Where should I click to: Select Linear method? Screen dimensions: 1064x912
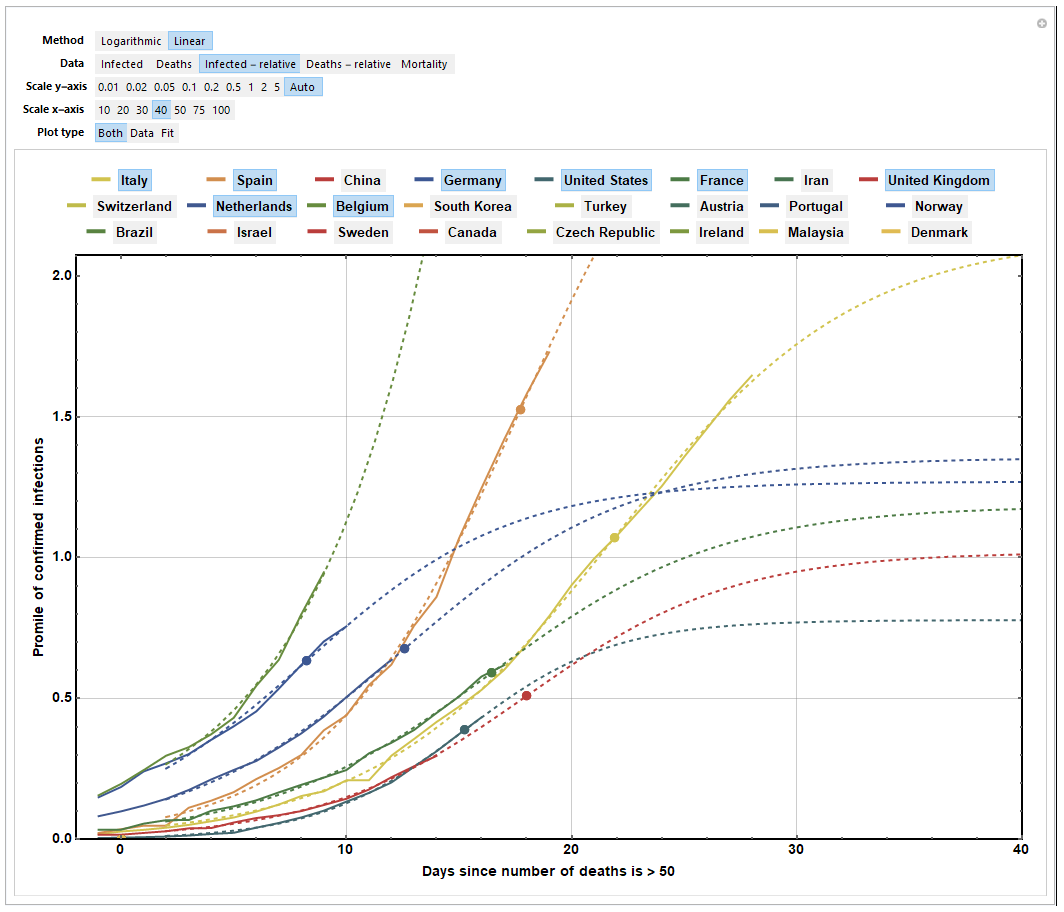point(189,41)
